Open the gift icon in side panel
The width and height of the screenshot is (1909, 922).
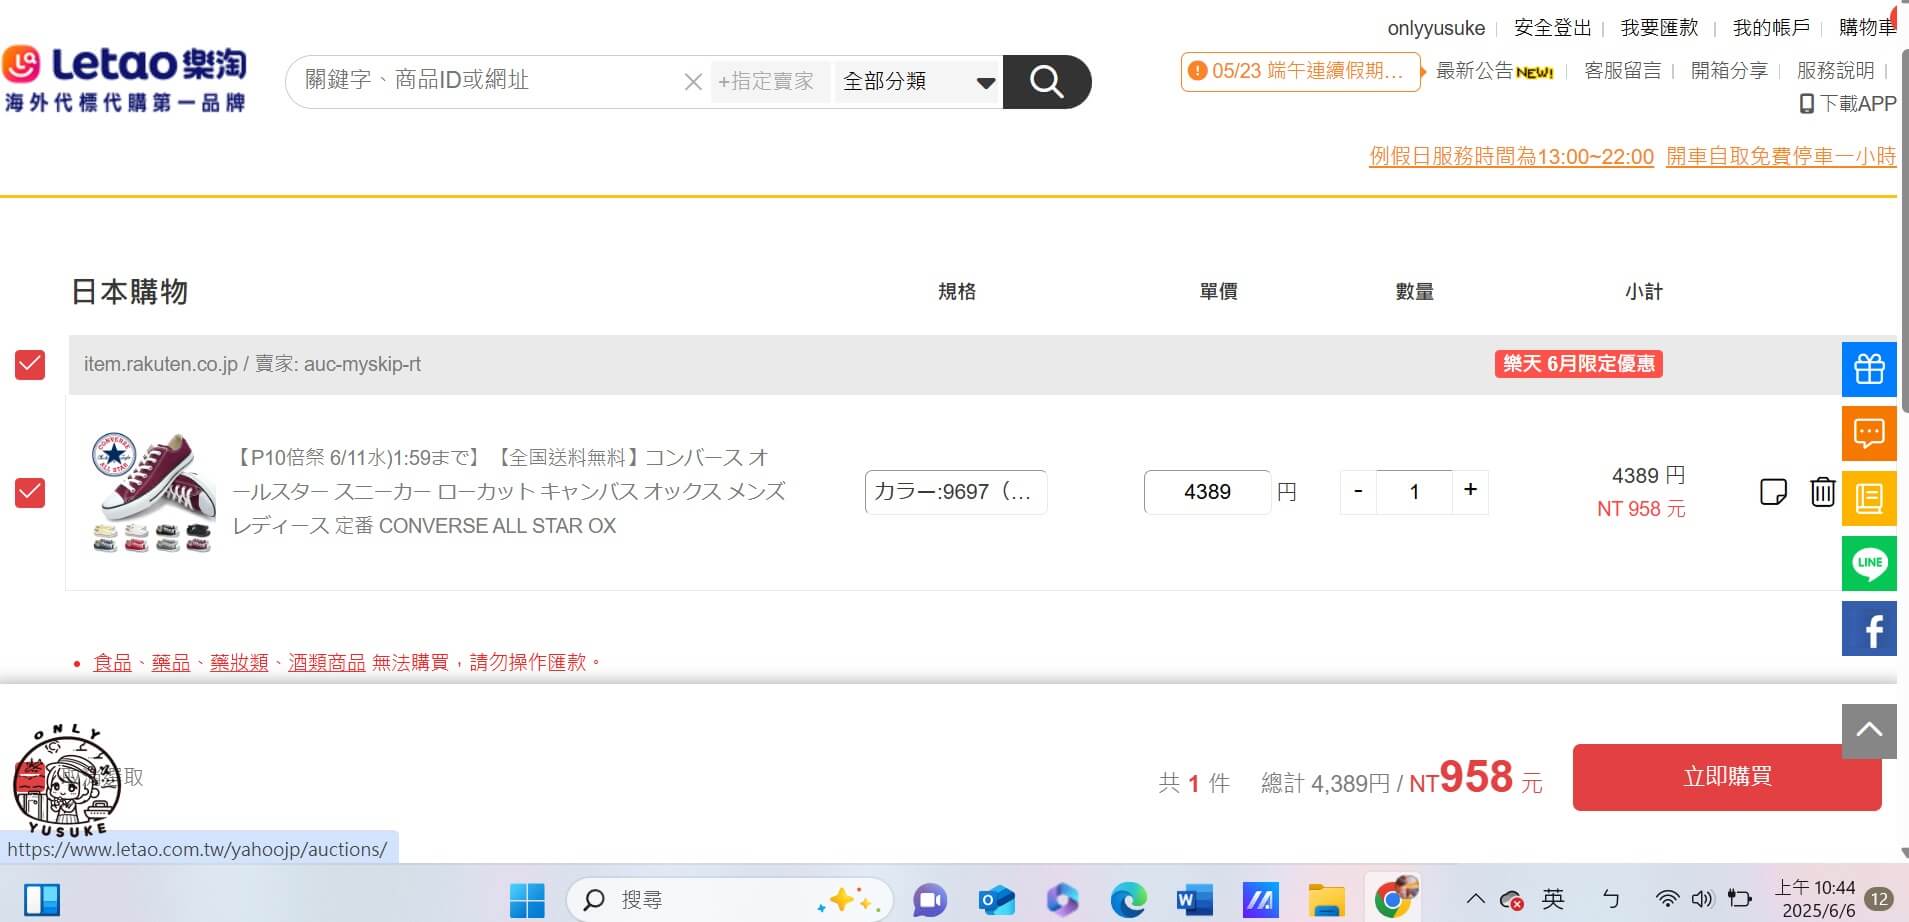point(1869,369)
